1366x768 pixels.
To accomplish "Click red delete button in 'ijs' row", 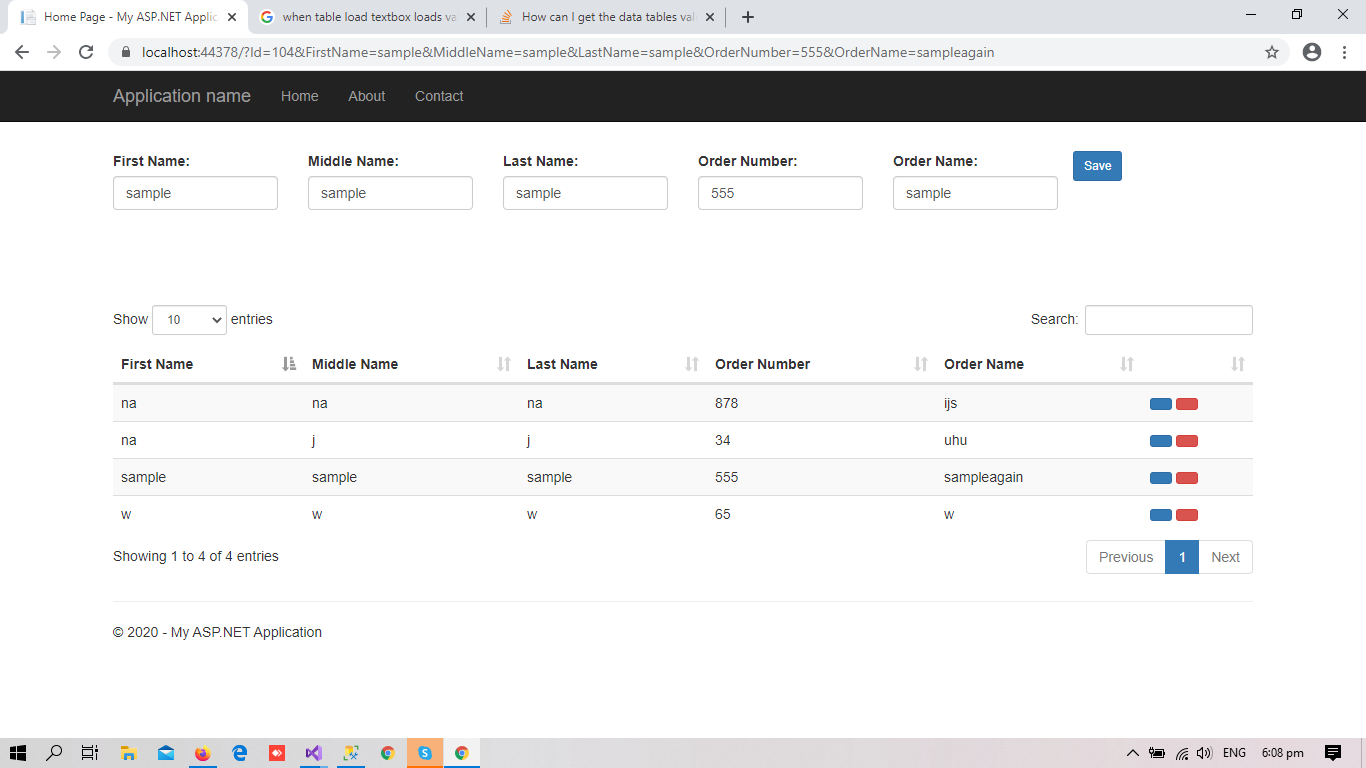I will [1187, 404].
